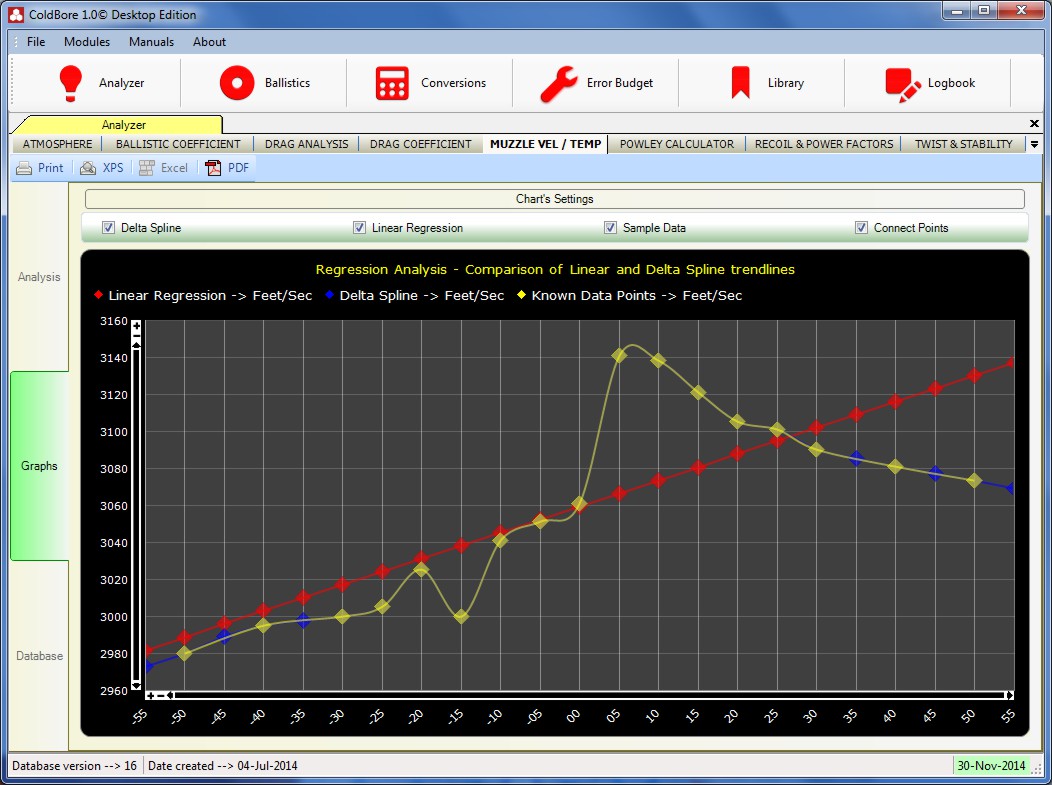Click the 'Known Data Points -> Feet/Sec' legend text

tap(637, 295)
